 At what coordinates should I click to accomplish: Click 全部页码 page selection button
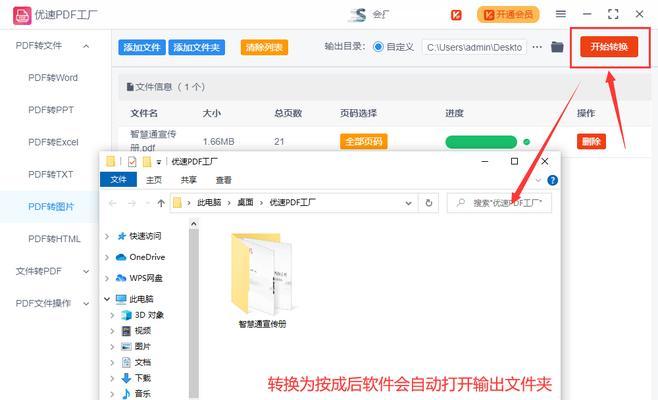(x=363, y=141)
